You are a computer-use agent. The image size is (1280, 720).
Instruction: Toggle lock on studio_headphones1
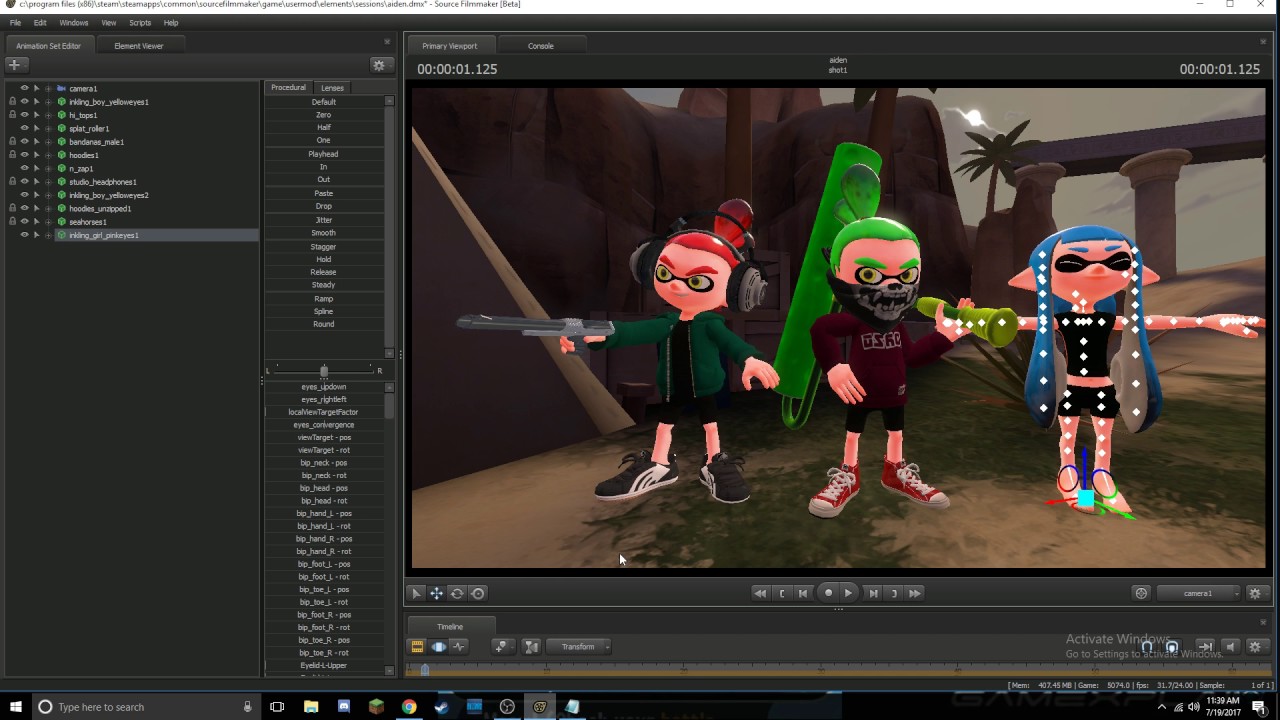point(12,182)
